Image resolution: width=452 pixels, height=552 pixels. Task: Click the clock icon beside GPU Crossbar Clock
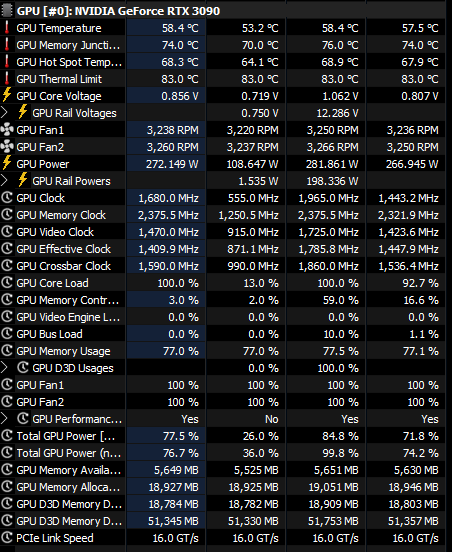pyautogui.click(x=7, y=265)
